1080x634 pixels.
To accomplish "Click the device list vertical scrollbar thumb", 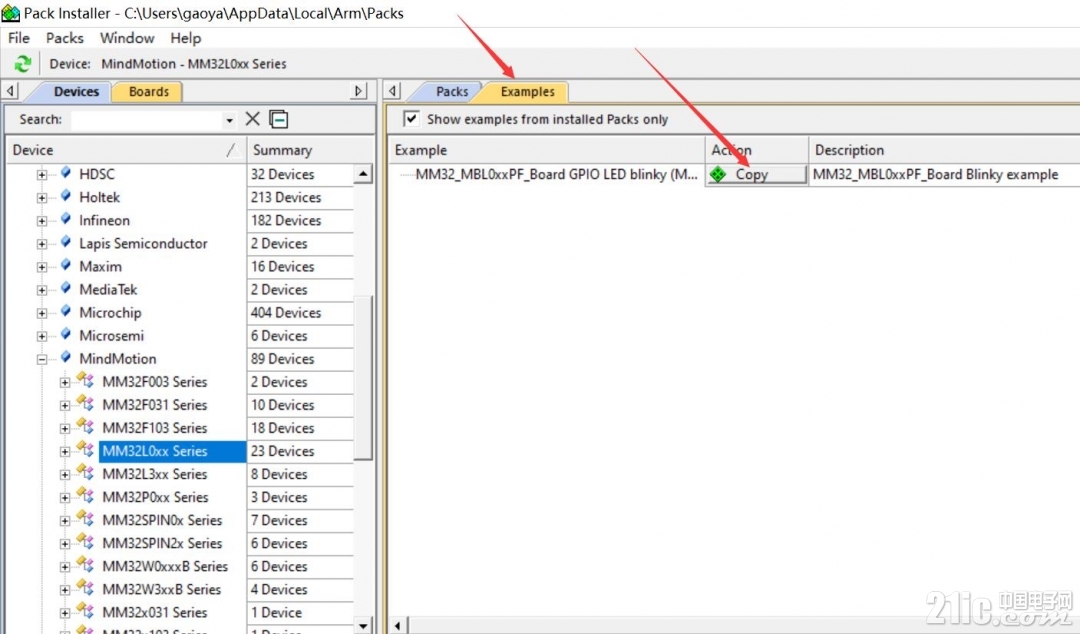I will (363, 378).
